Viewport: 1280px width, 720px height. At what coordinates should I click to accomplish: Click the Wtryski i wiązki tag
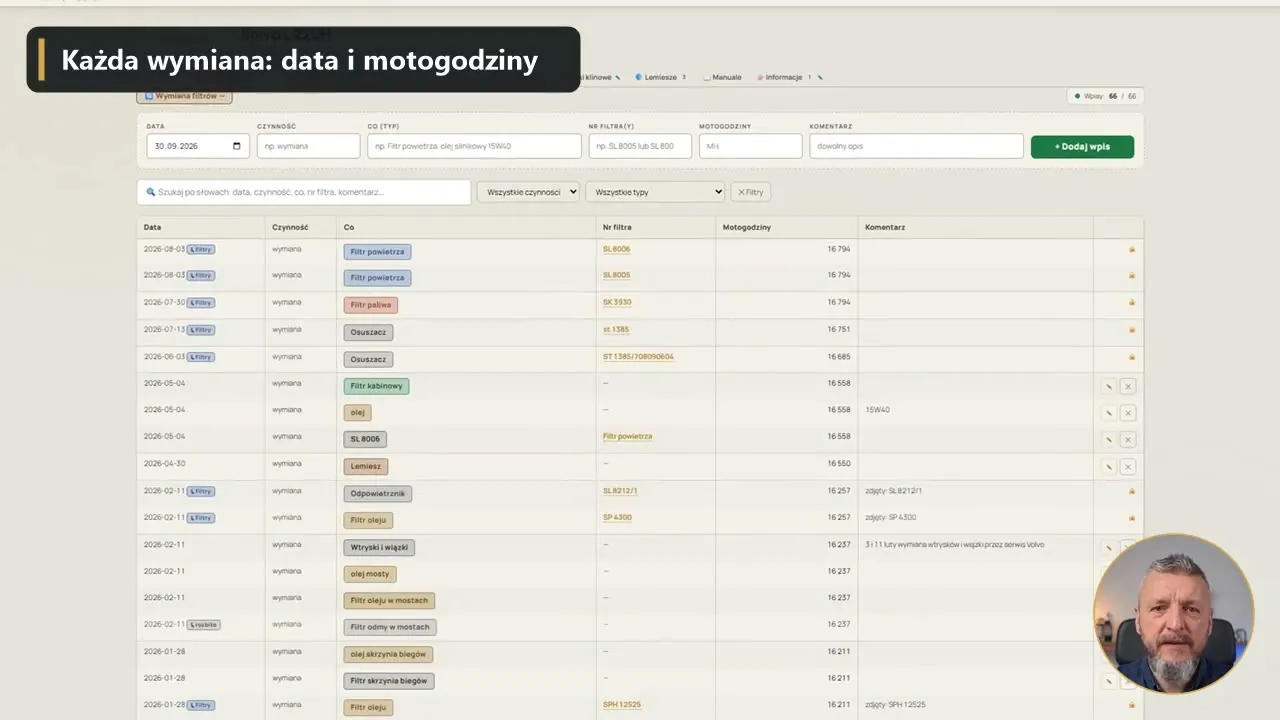pyautogui.click(x=379, y=548)
